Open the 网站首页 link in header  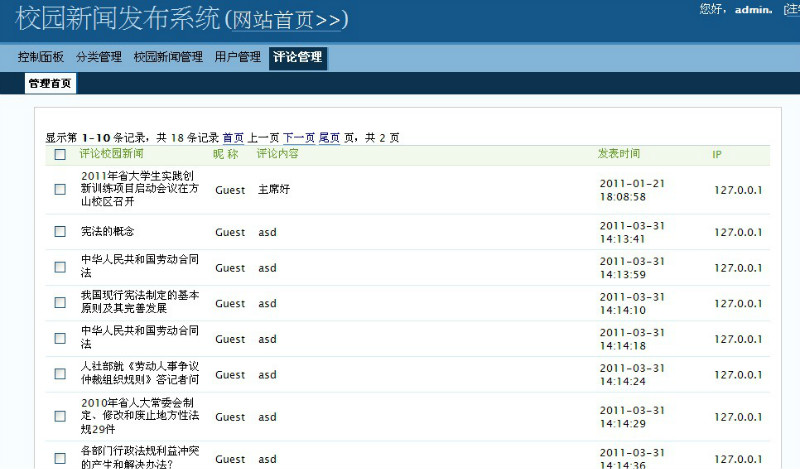286,20
